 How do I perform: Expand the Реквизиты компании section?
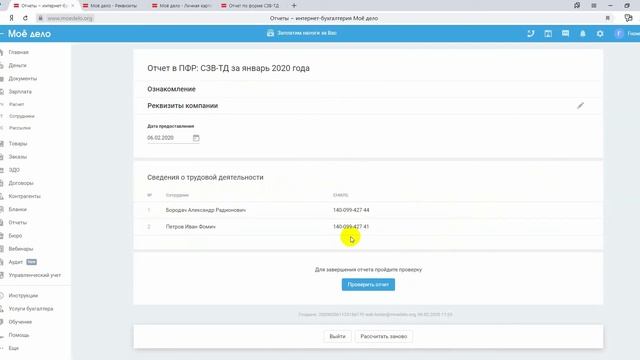182,106
